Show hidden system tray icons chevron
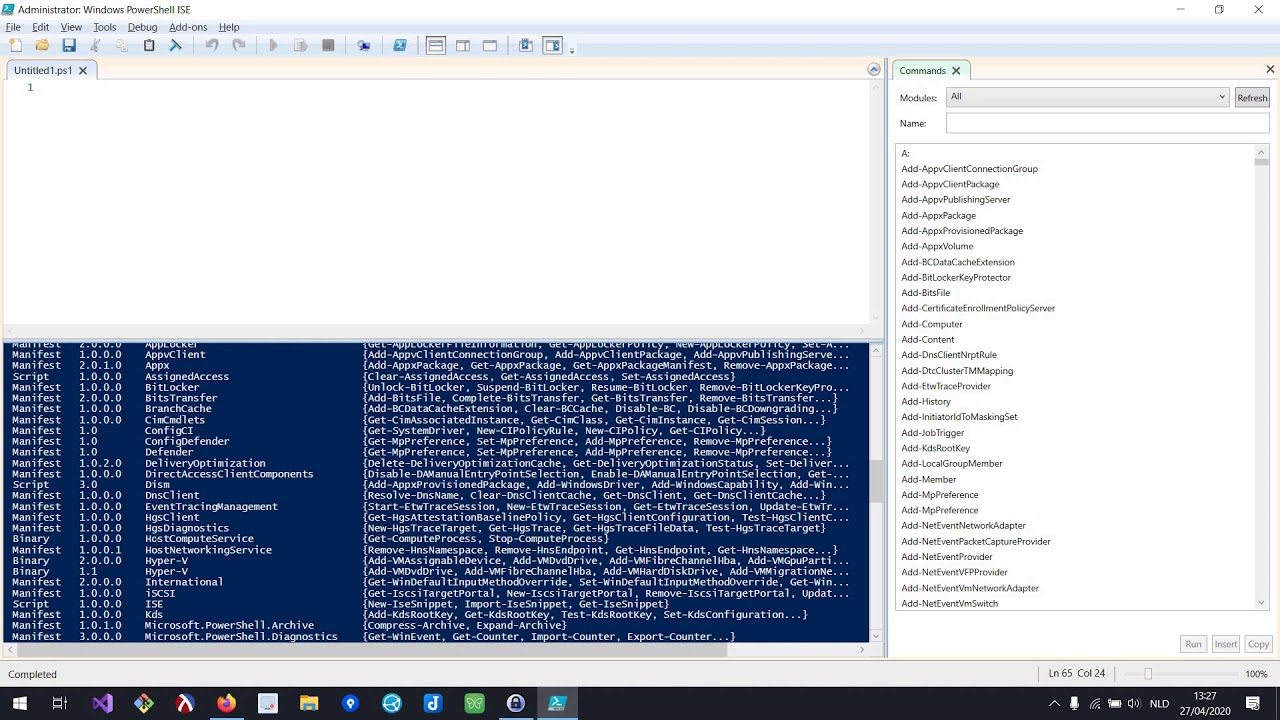 pyautogui.click(x=1054, y=703)
